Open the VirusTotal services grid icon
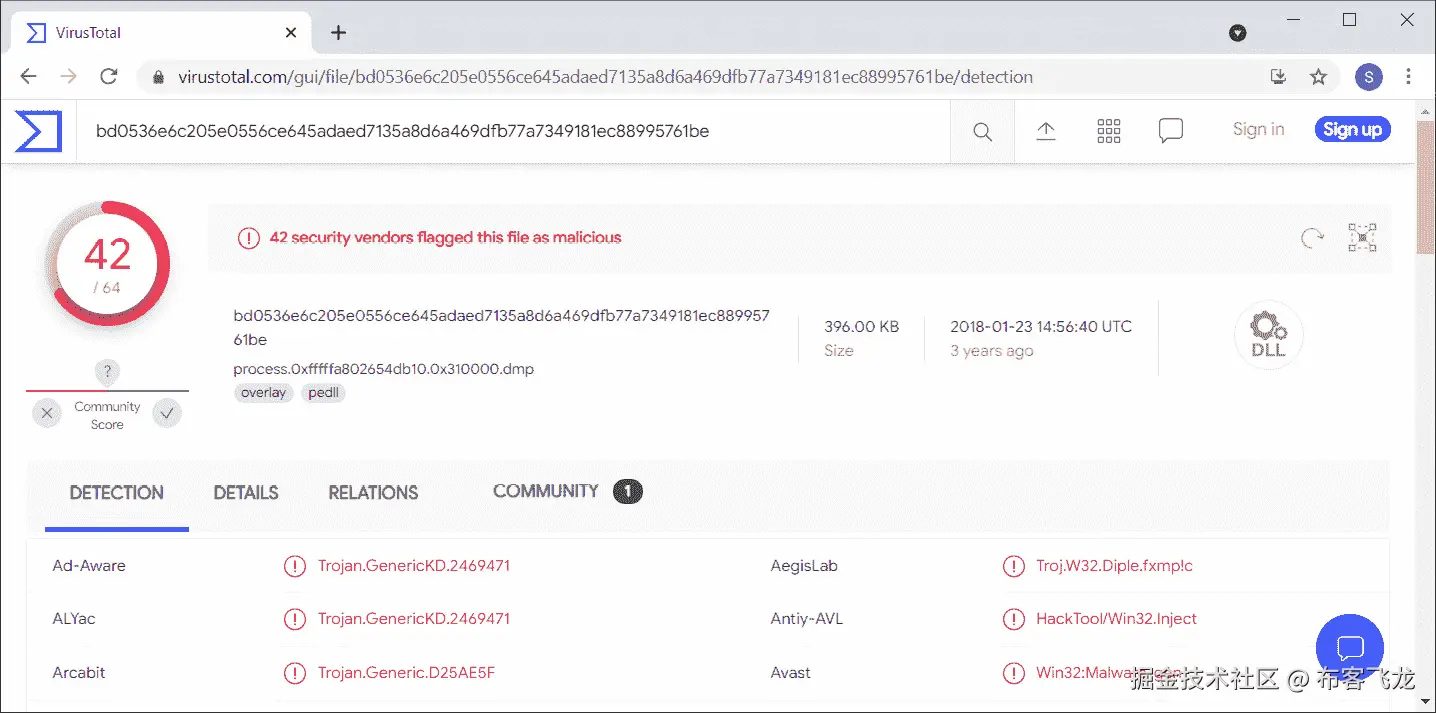This screenshot has height=713, width=1436. (x=1108, y=130)
